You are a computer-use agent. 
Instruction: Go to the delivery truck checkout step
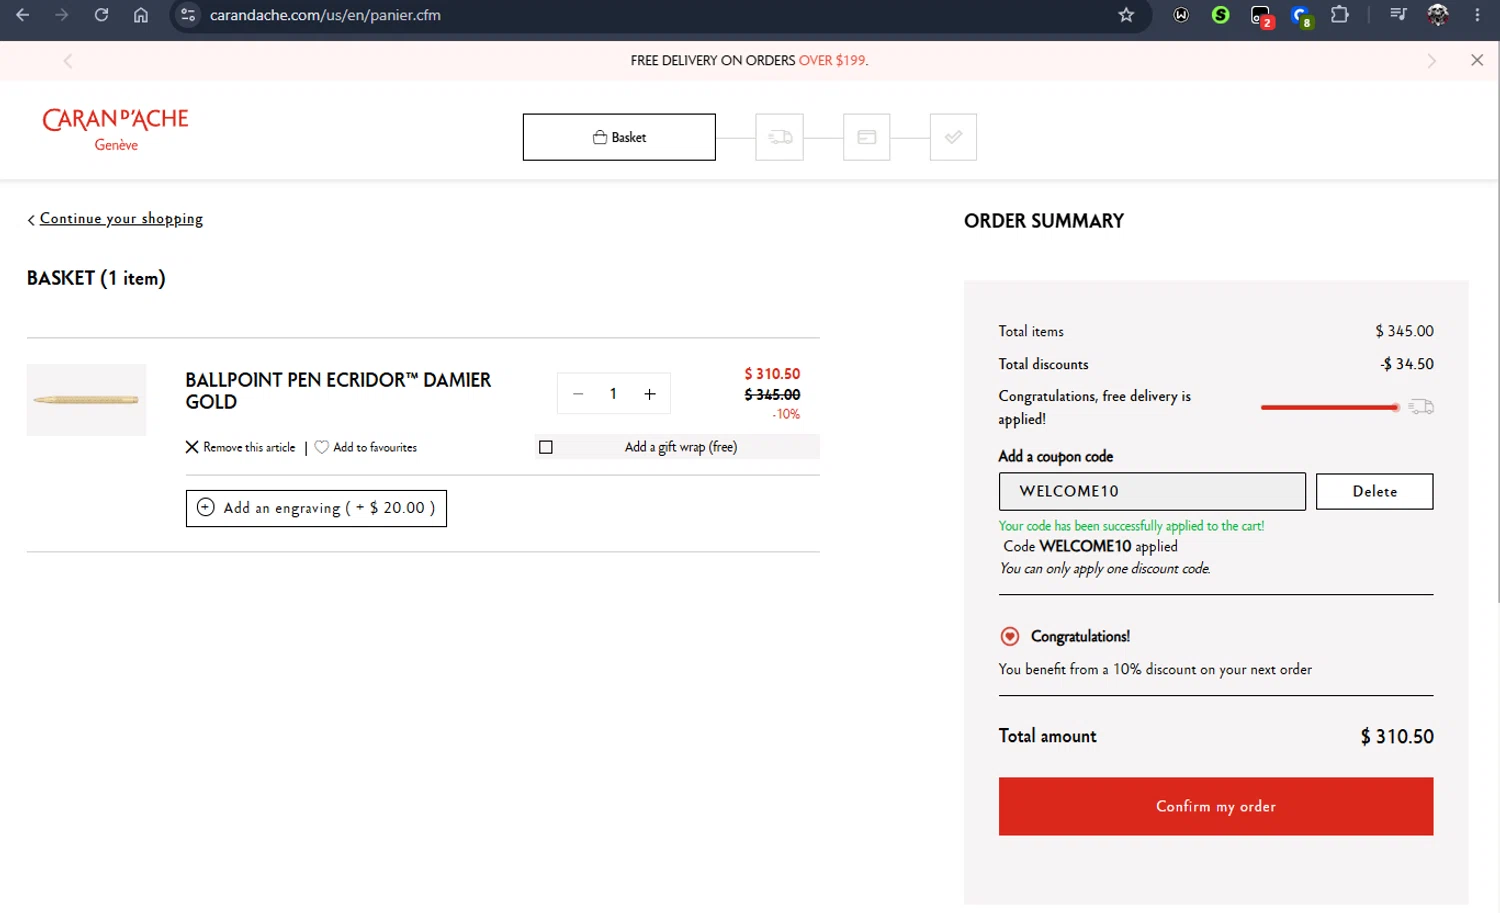(780, 137)
